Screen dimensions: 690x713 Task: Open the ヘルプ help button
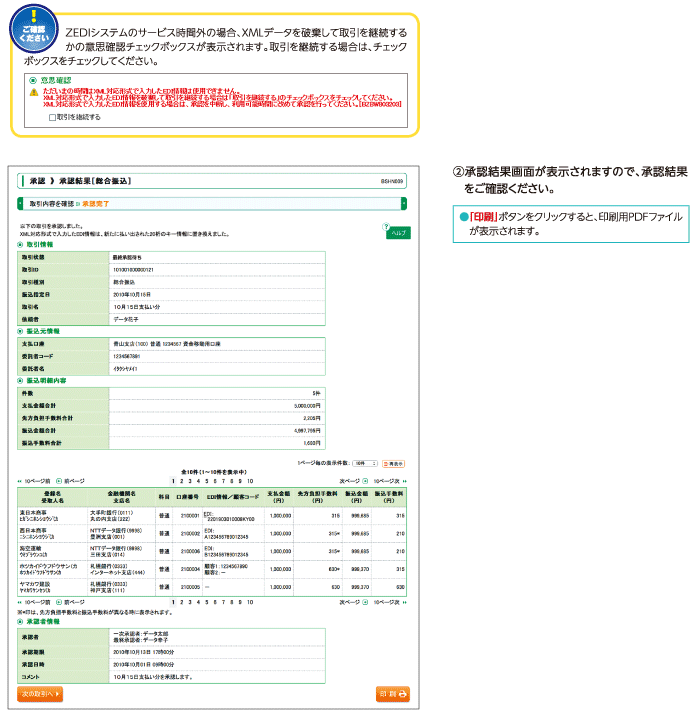click(398, 233)
